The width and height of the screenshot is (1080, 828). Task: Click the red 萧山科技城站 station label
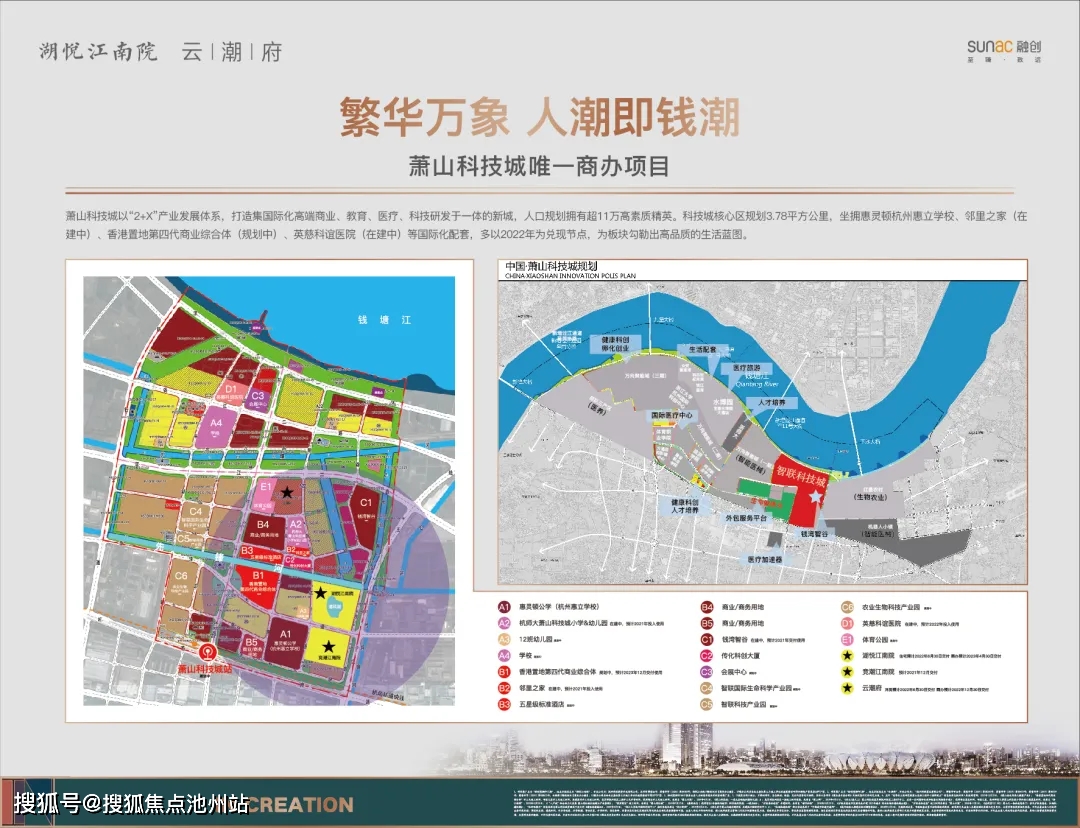(205, 669)
